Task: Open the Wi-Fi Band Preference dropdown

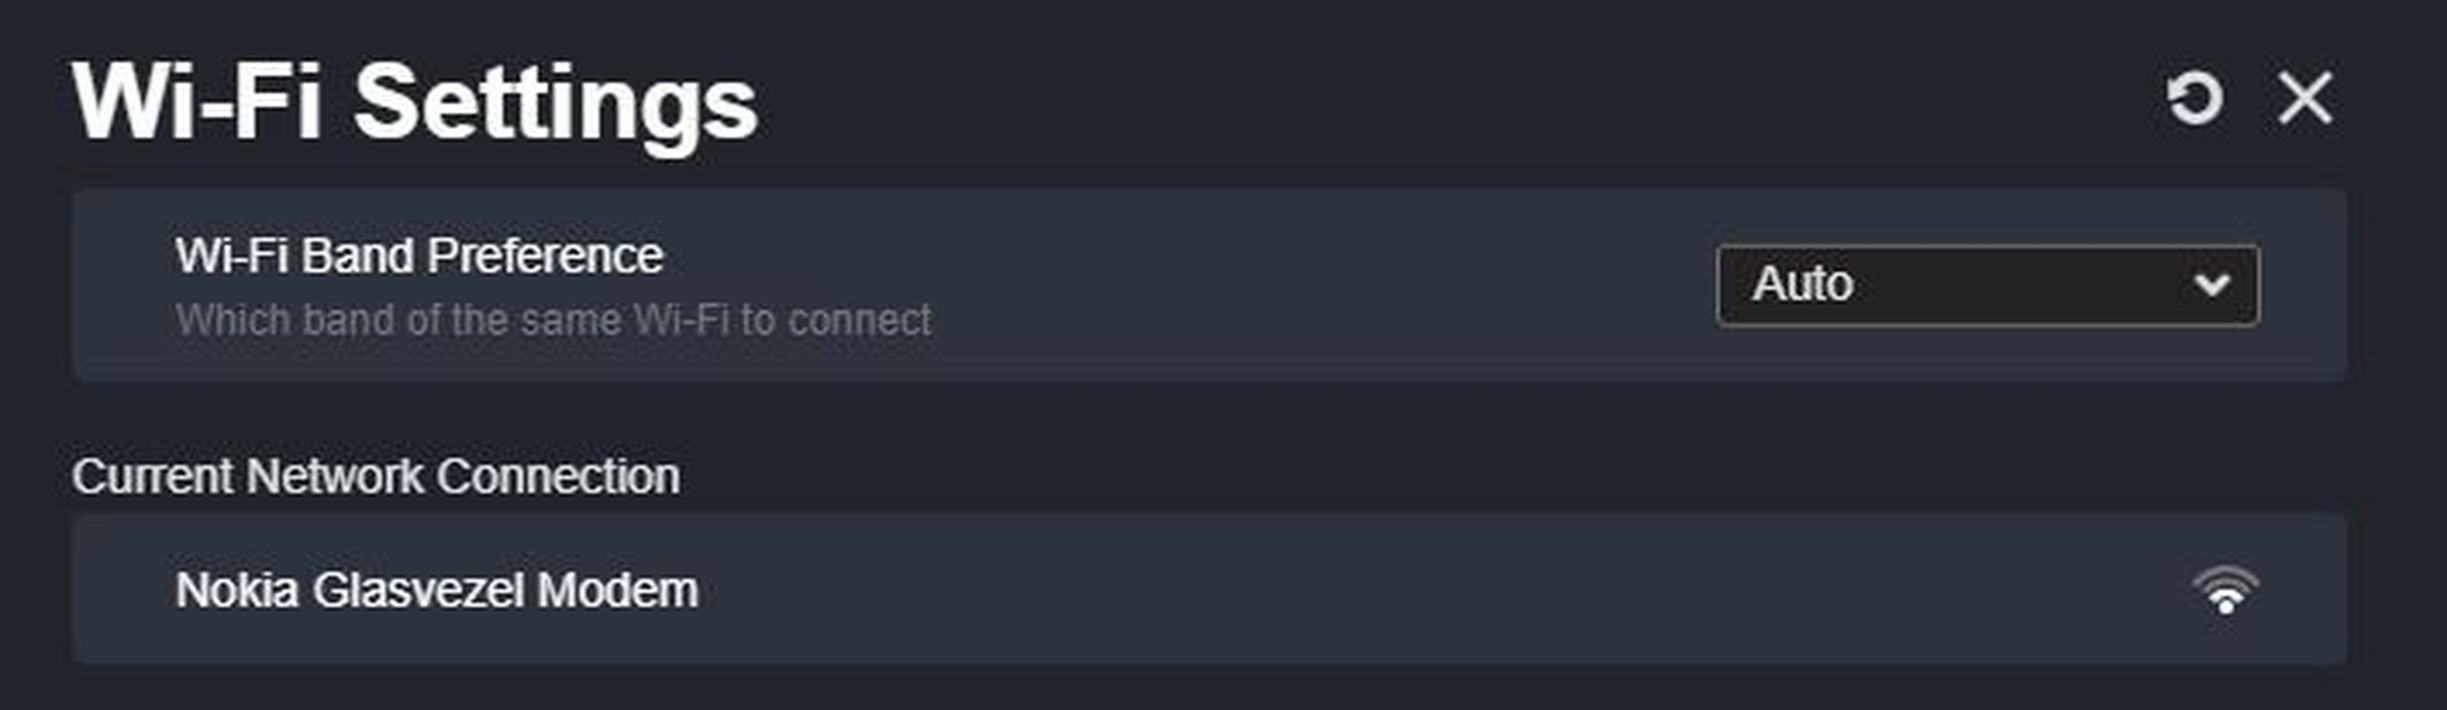Action: point(1986,285)
